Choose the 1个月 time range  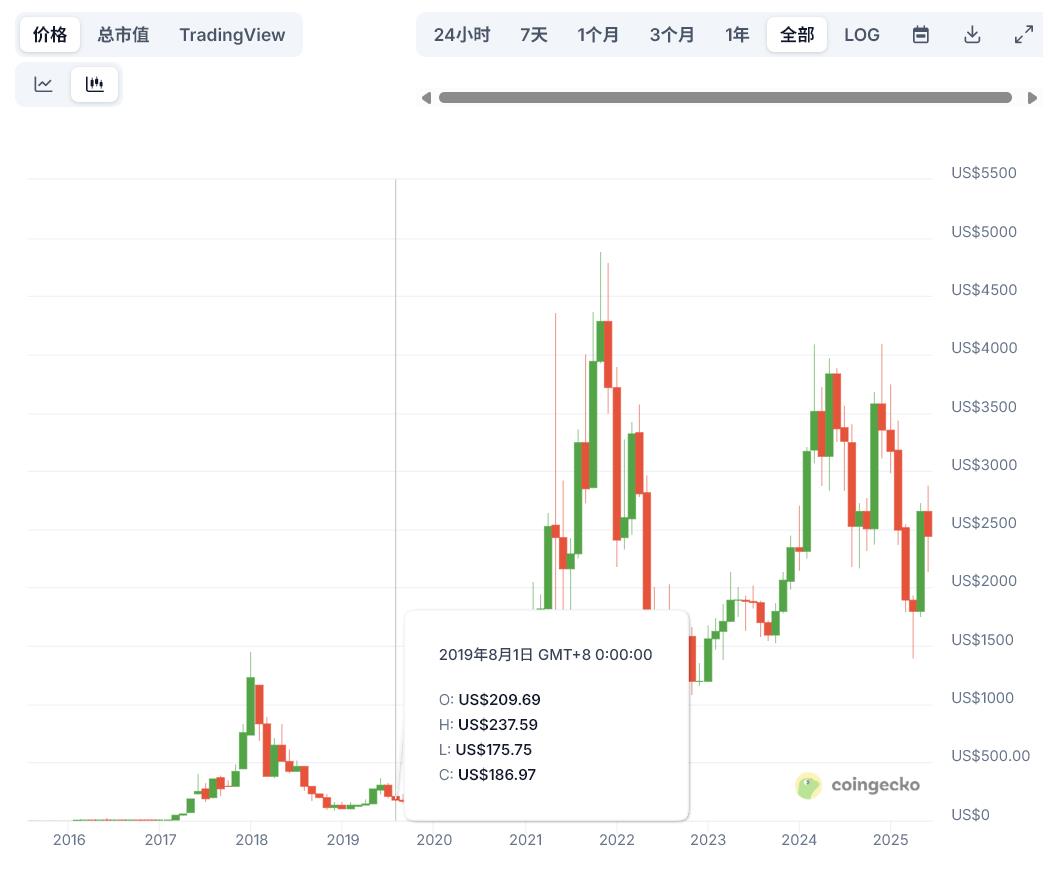pyautogui.click(x=598, y=34)
